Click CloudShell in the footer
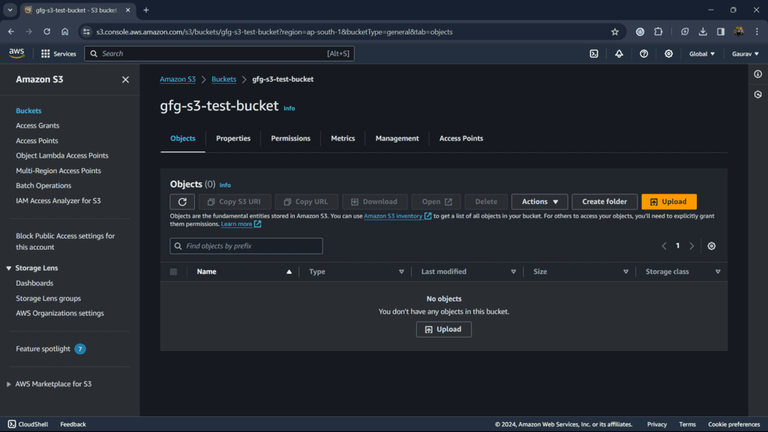 pos(28,424)
